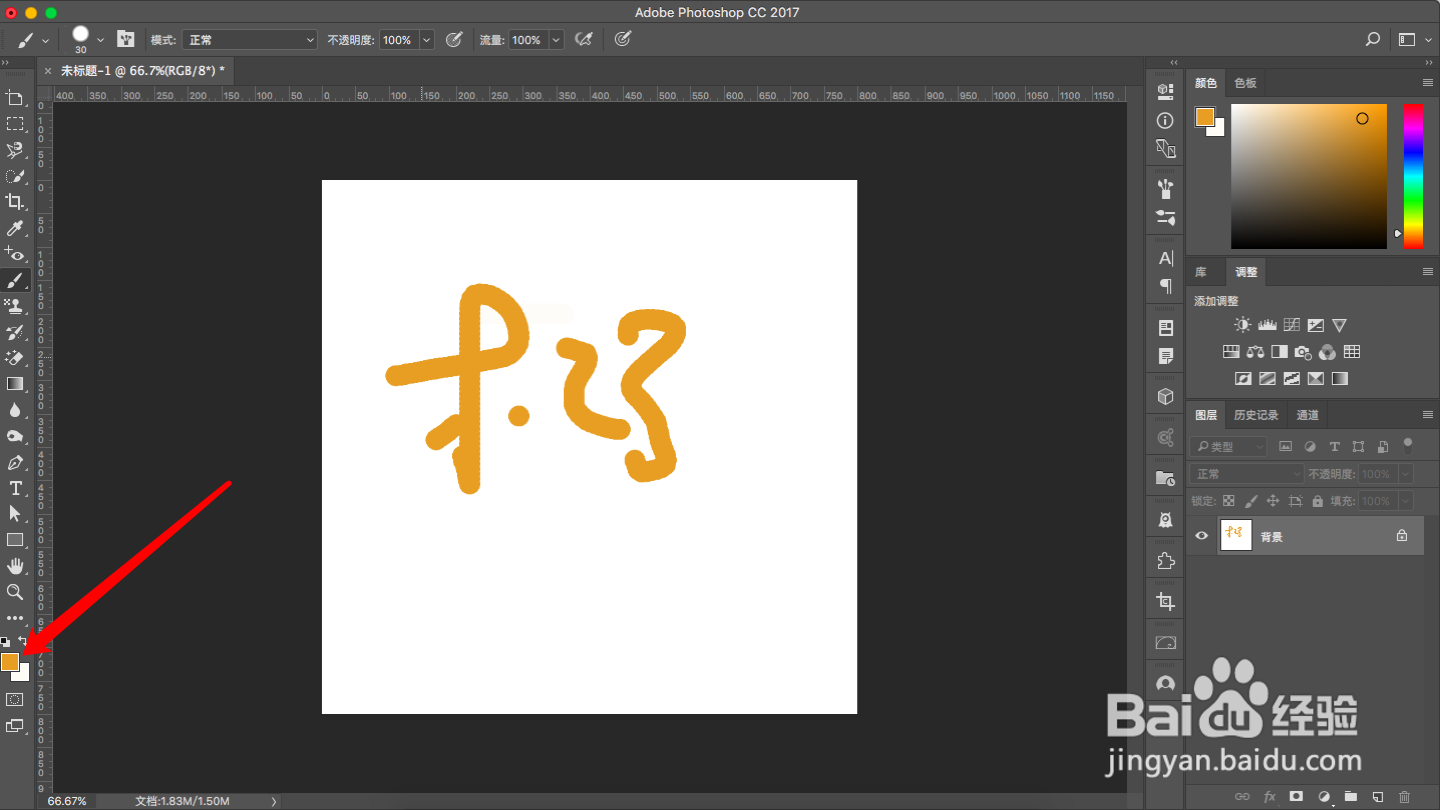Add layer style fx button
The width and height of the screenshot is (1440, 810).
(1270, 797)
